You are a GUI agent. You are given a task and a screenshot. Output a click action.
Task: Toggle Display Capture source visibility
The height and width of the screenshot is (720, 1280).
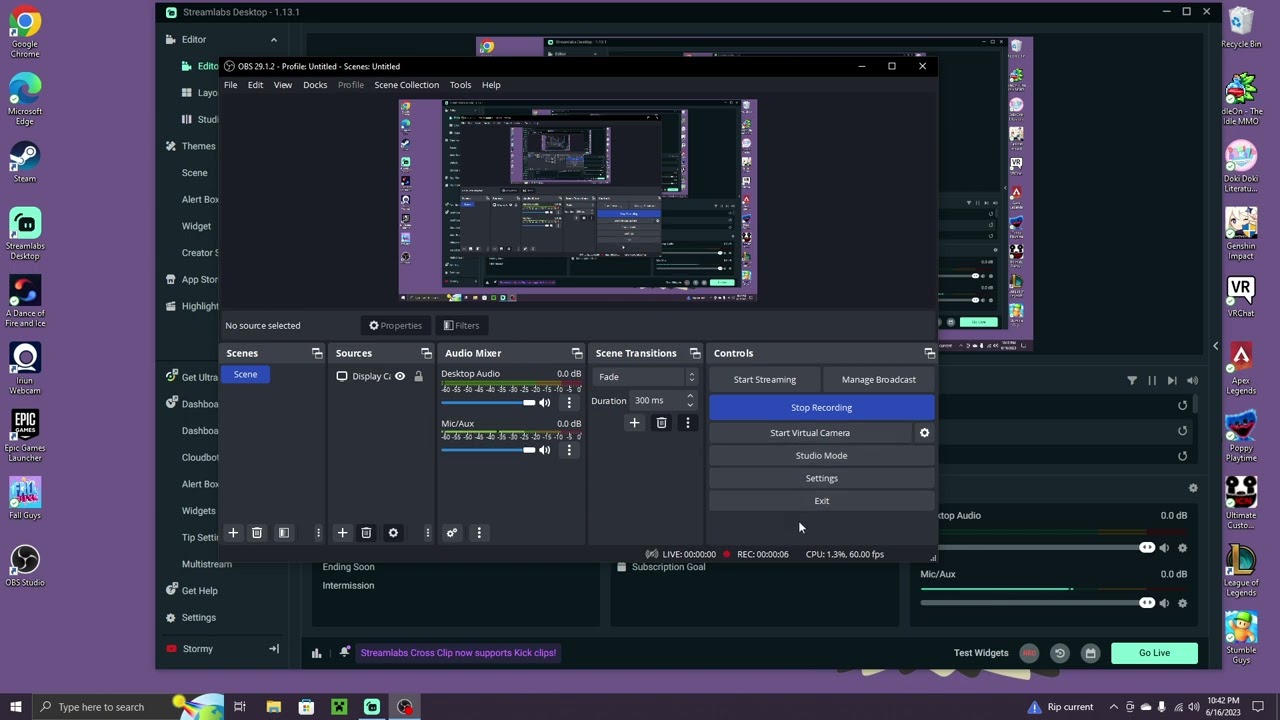[x=400, y=376]
